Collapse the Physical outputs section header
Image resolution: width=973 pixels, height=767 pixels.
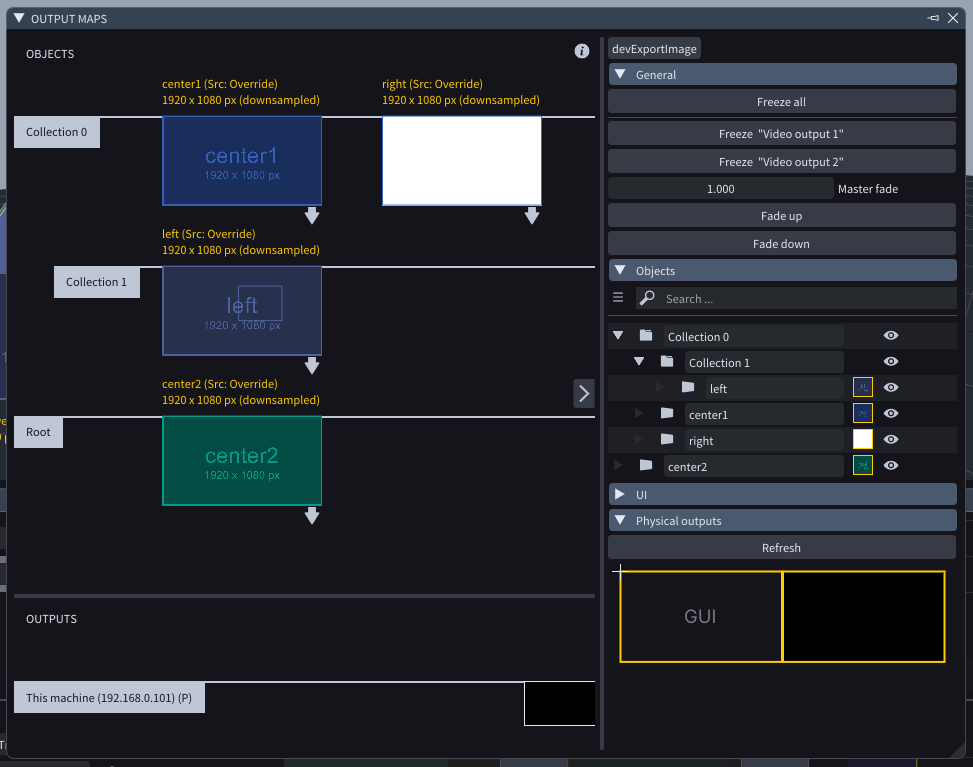click(x=621, y=521)
